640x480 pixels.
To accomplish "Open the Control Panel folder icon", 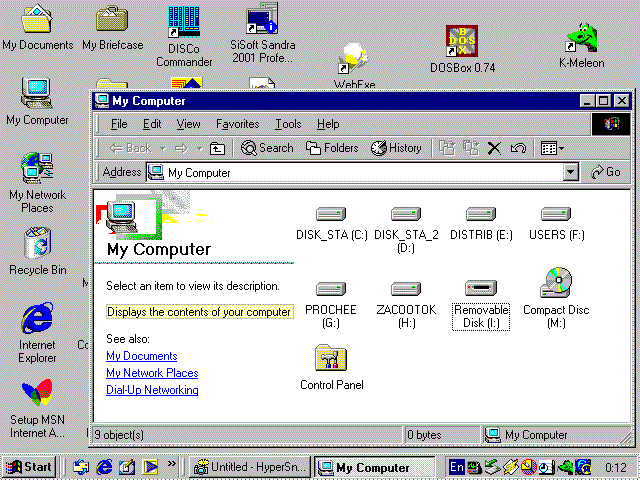I will [331, 358].
